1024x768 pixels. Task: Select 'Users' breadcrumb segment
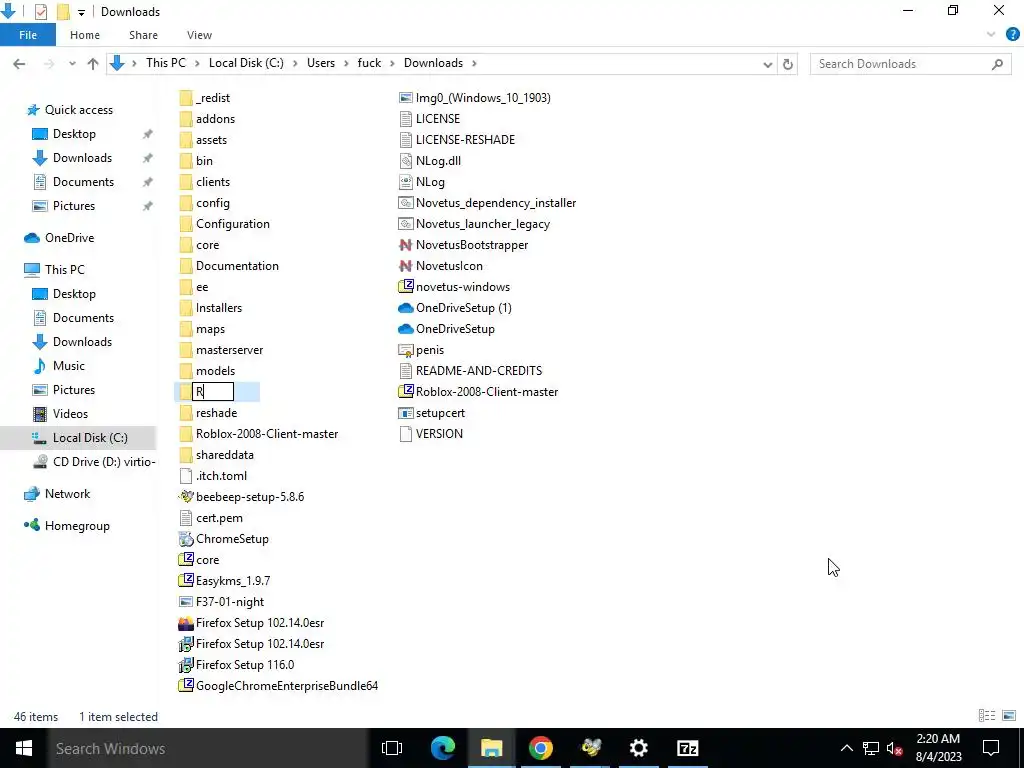[321, 63]
